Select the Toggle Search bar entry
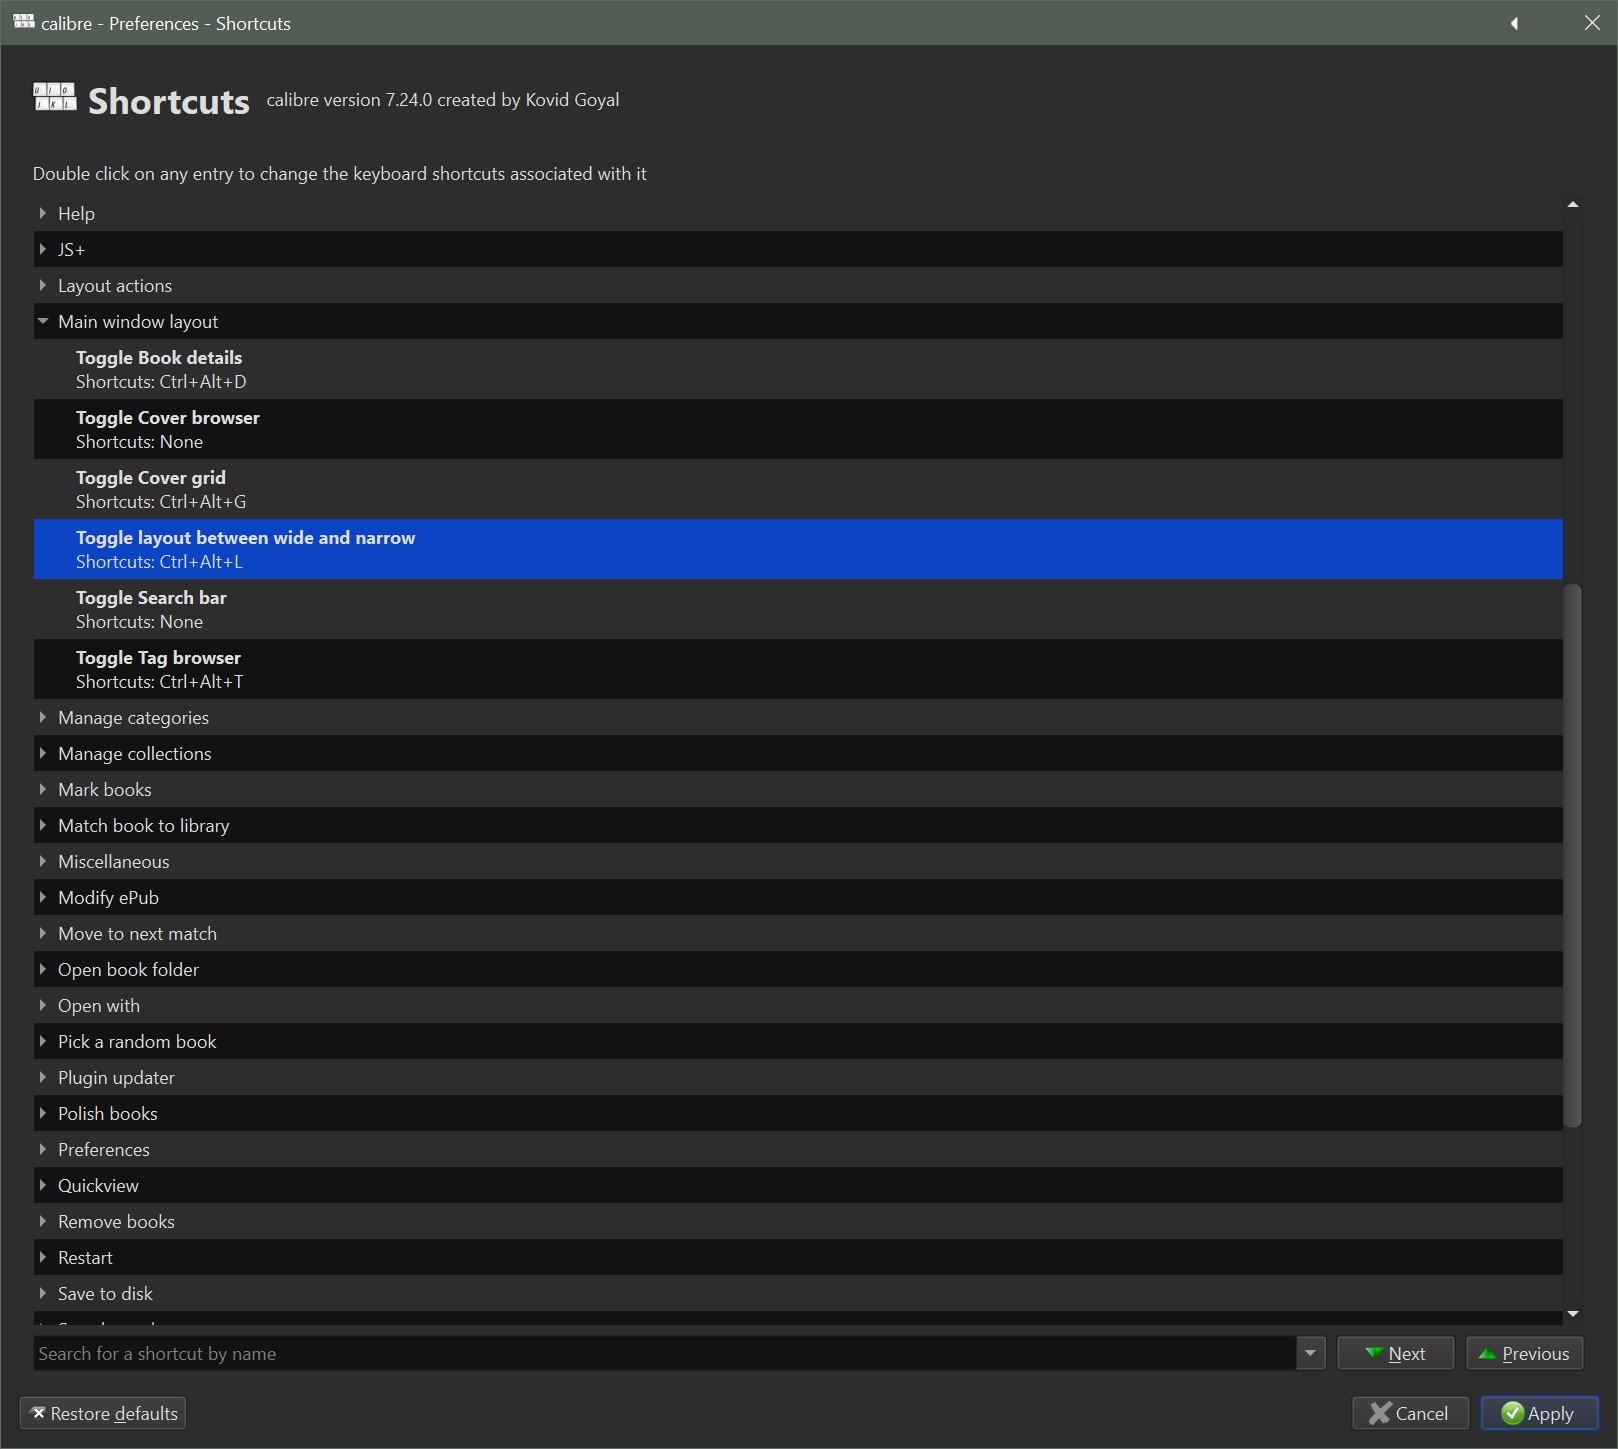 151,609
